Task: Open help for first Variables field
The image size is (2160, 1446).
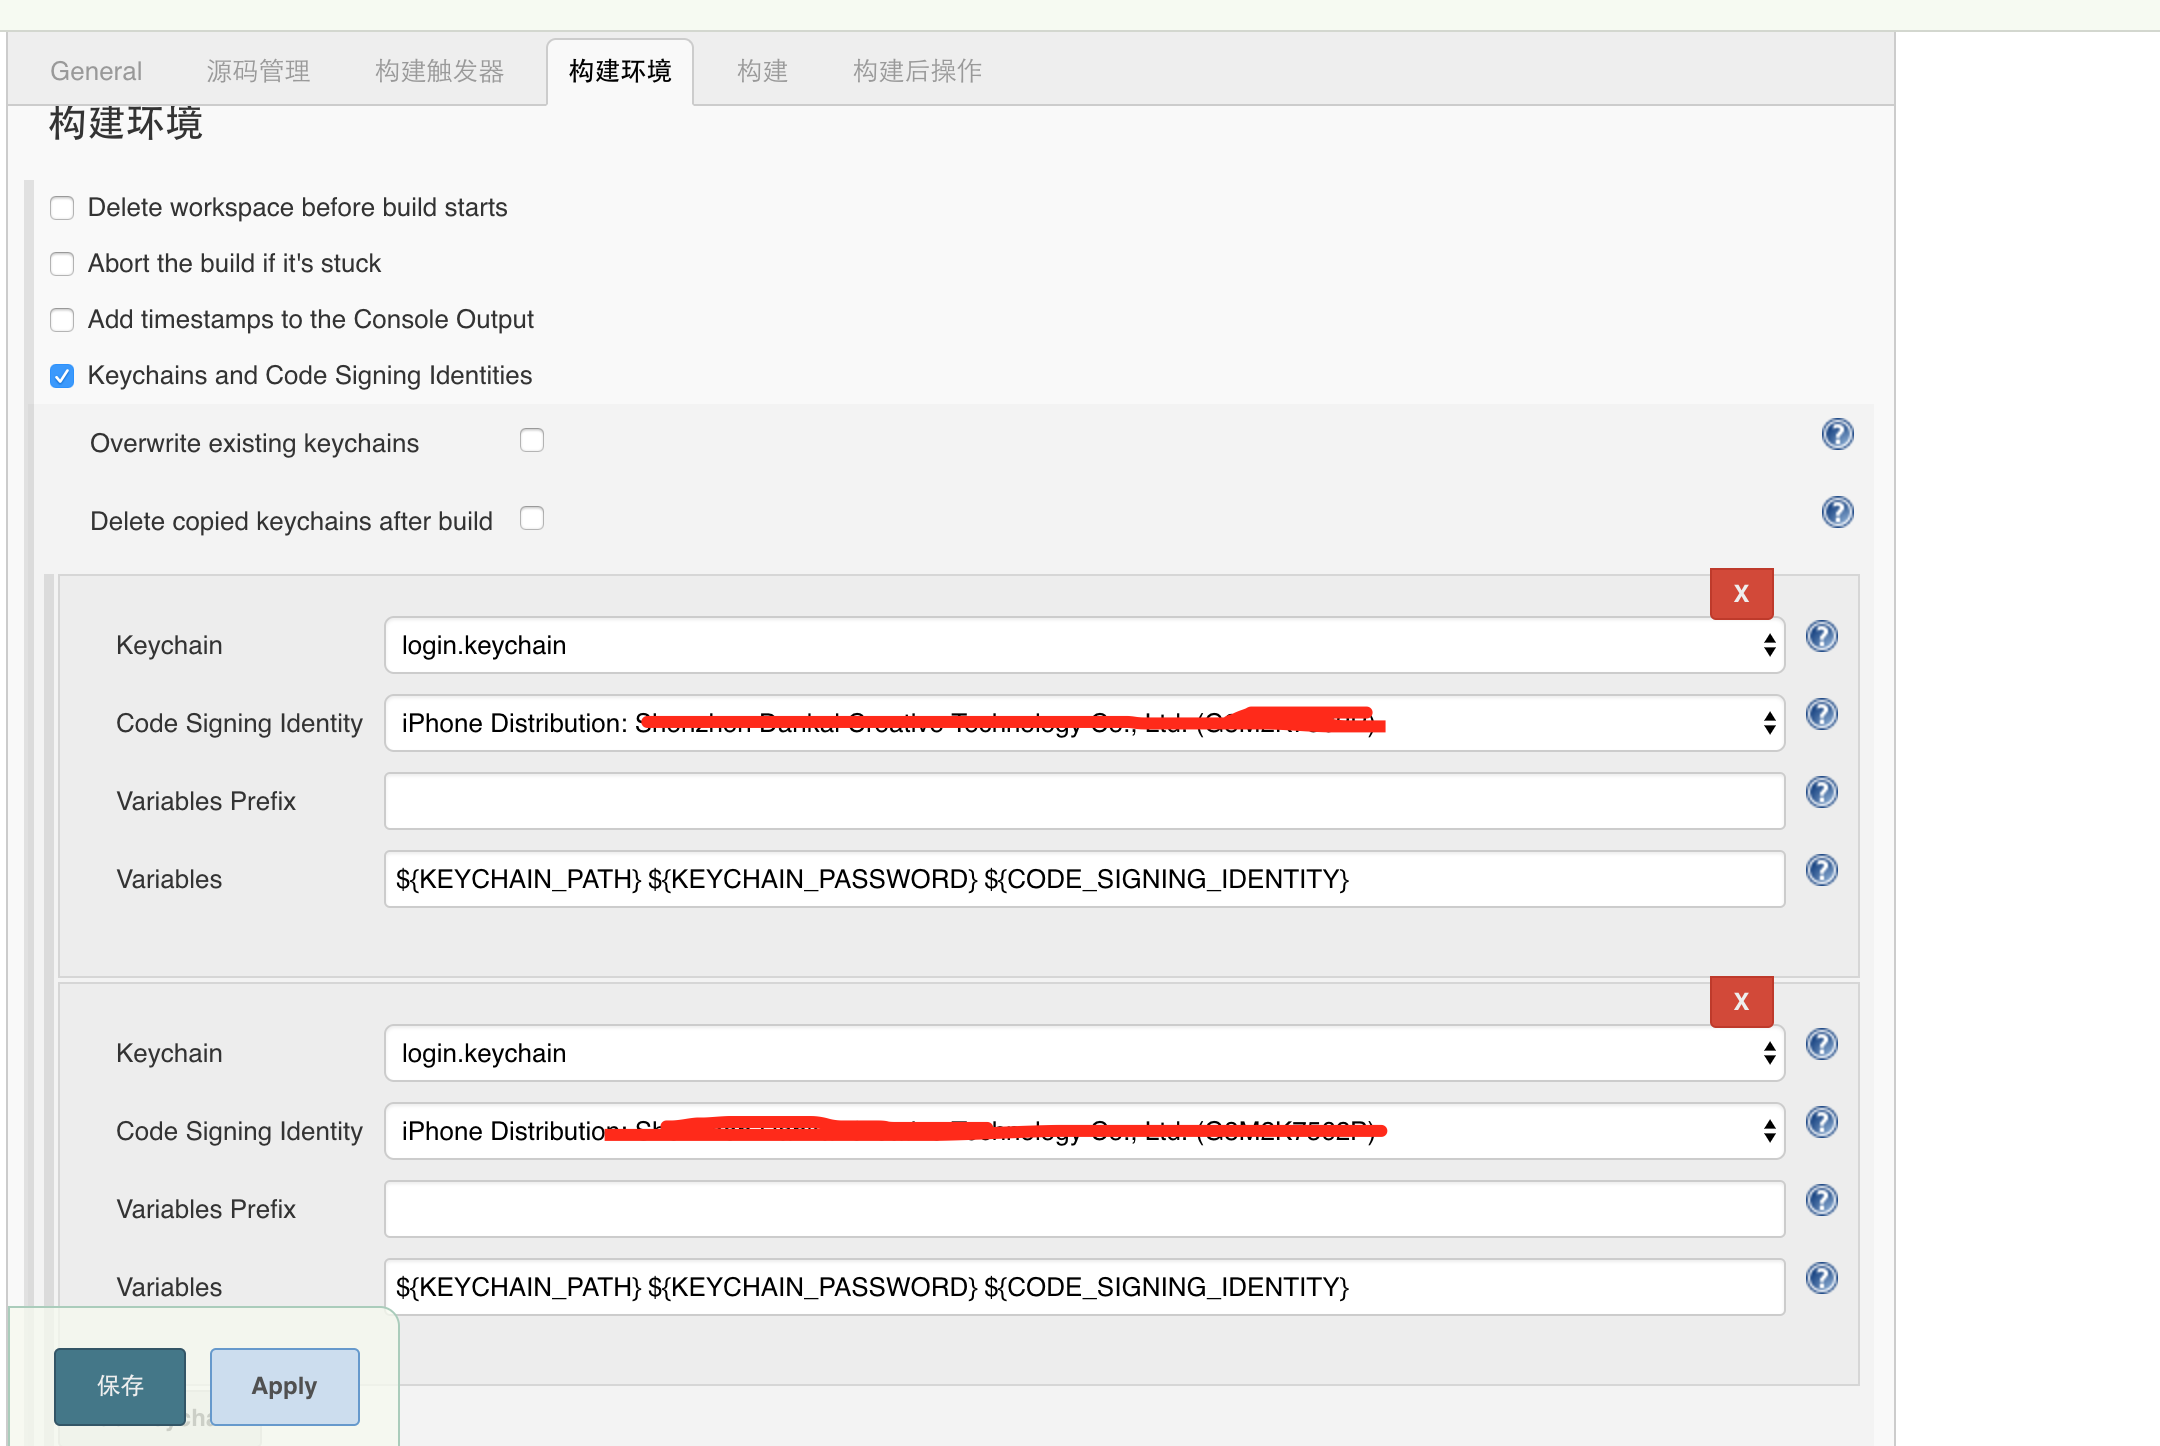Action: click(x=1821, y=871)
